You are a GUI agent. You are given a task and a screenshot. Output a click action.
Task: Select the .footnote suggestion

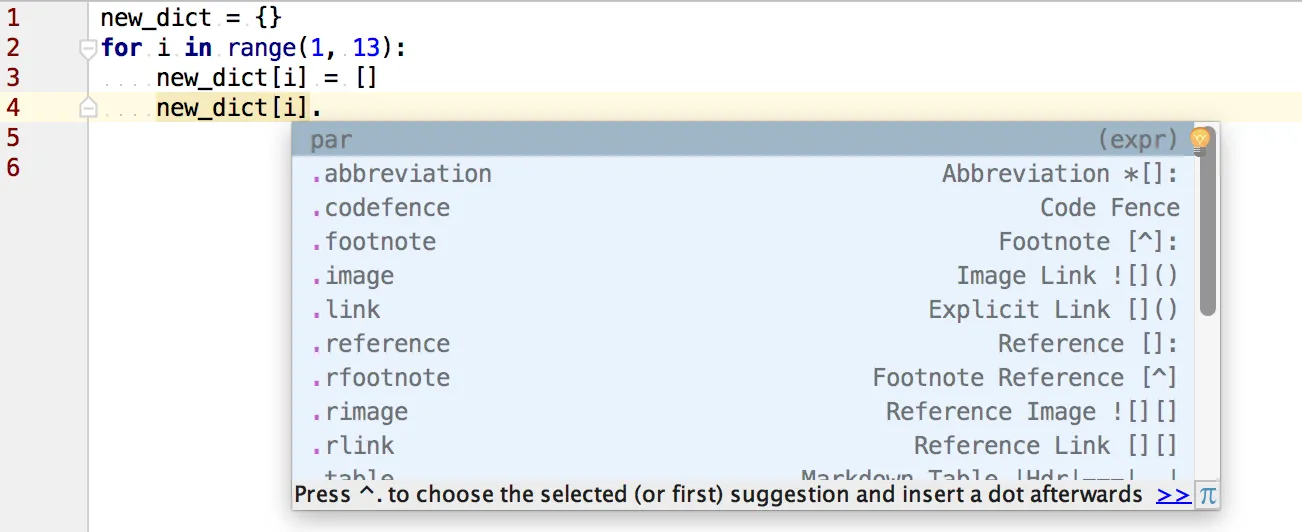click(380, 242)
